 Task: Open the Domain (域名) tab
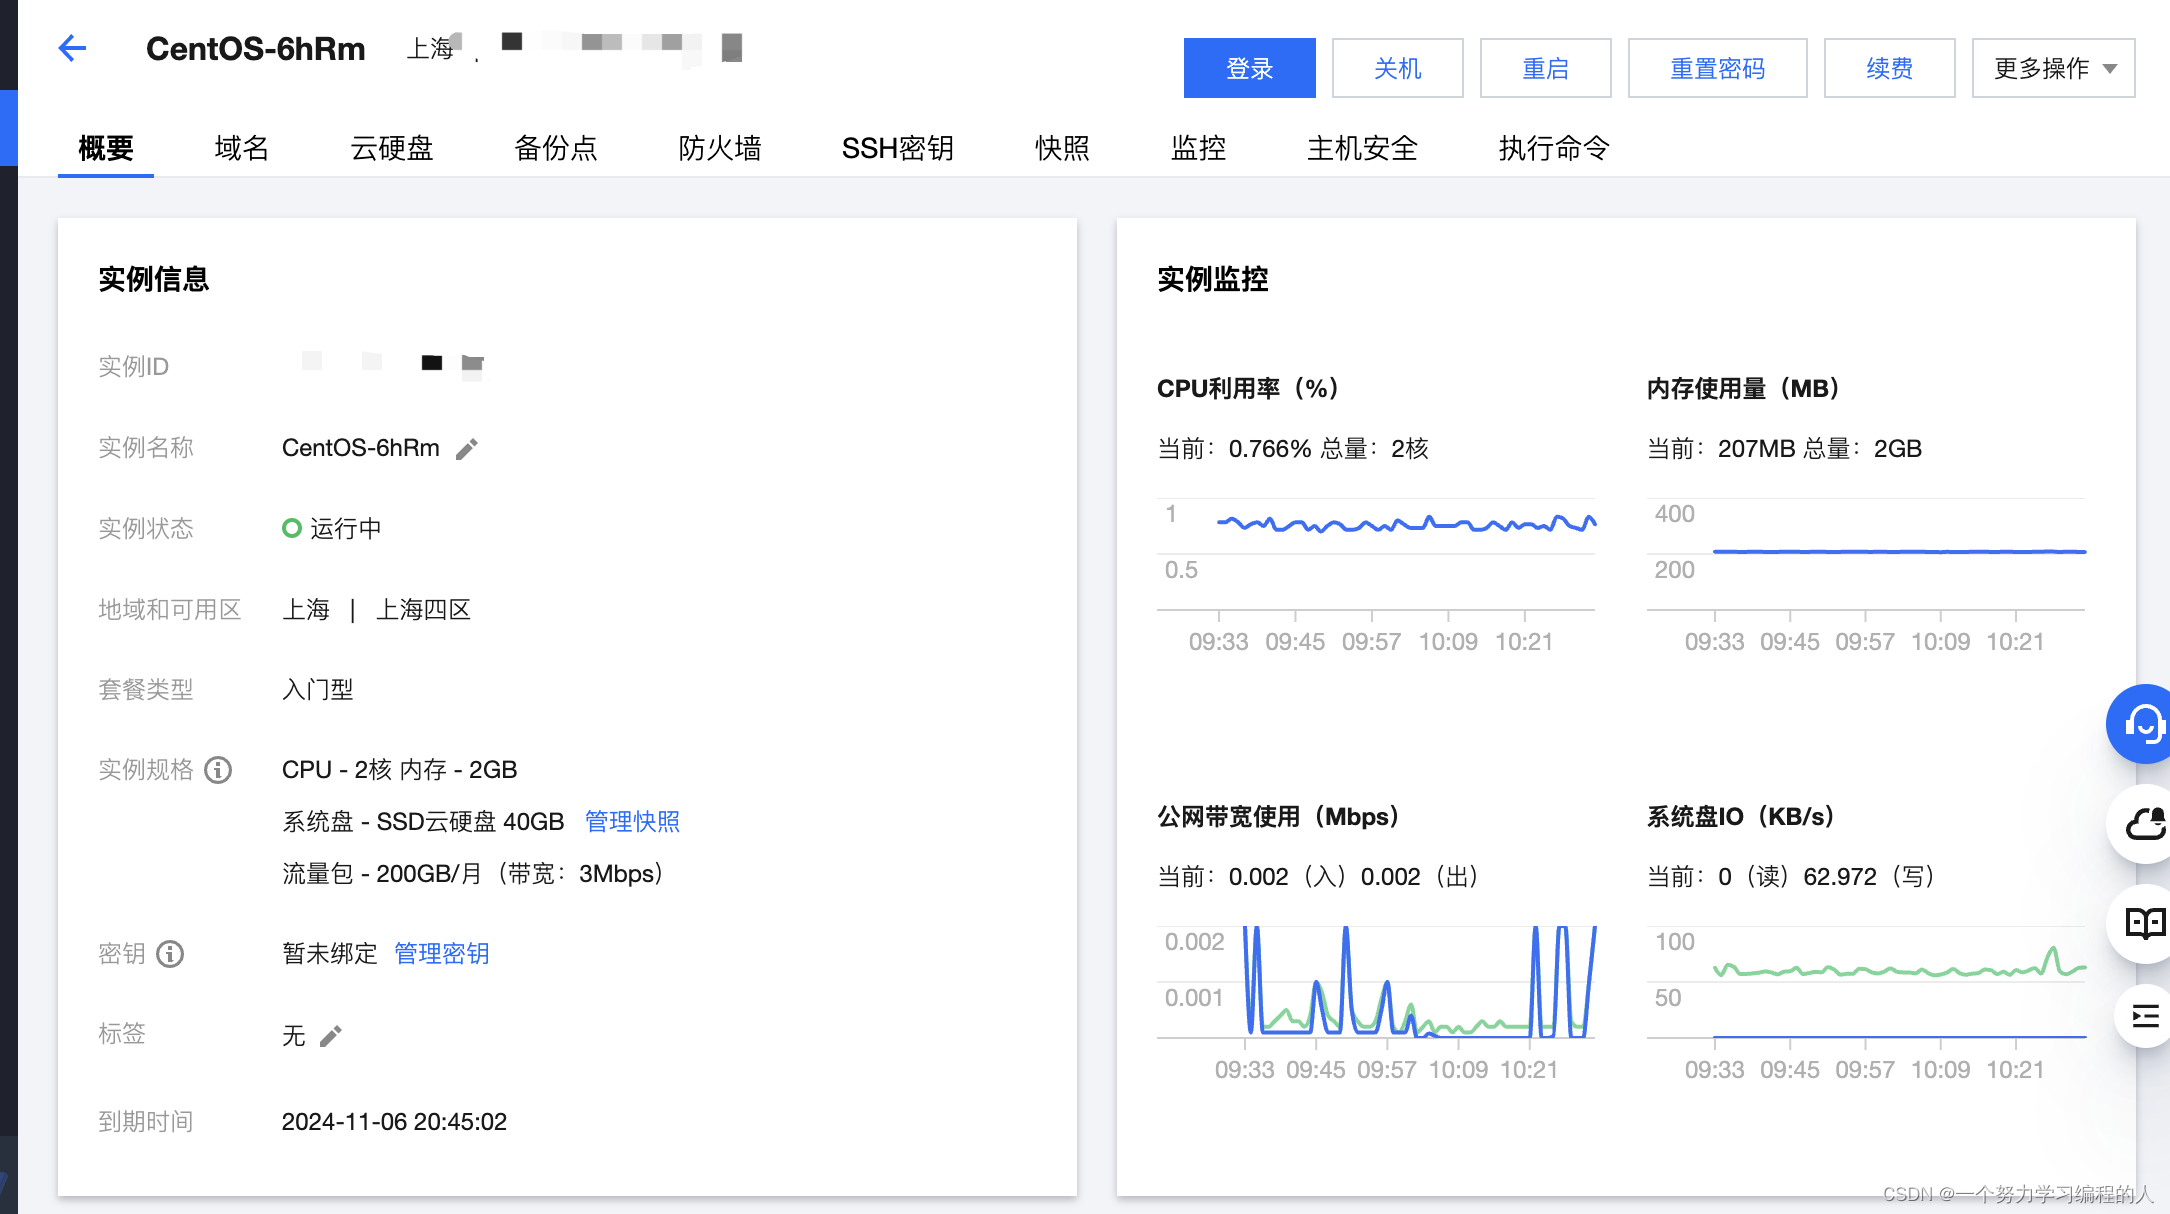(x=242, y=148)
